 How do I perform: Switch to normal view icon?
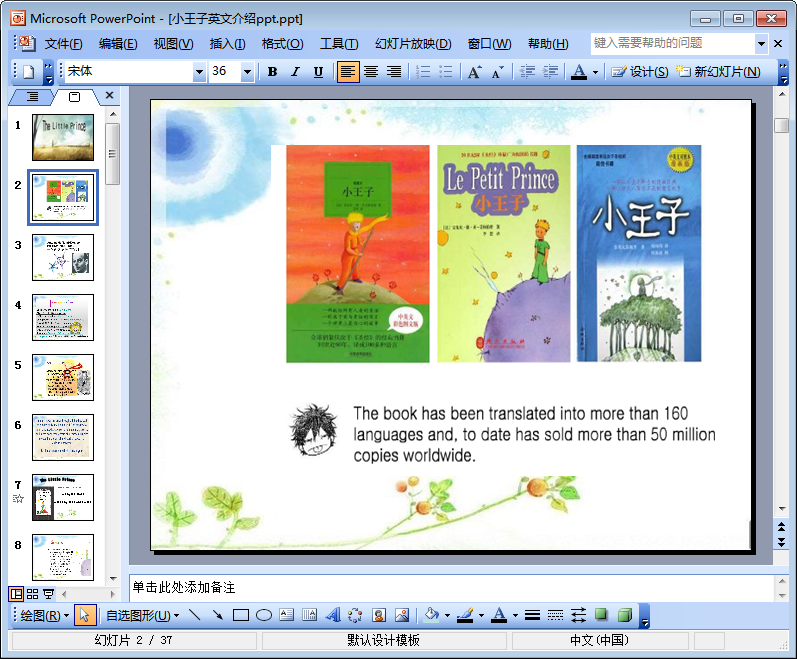[16, 593]
